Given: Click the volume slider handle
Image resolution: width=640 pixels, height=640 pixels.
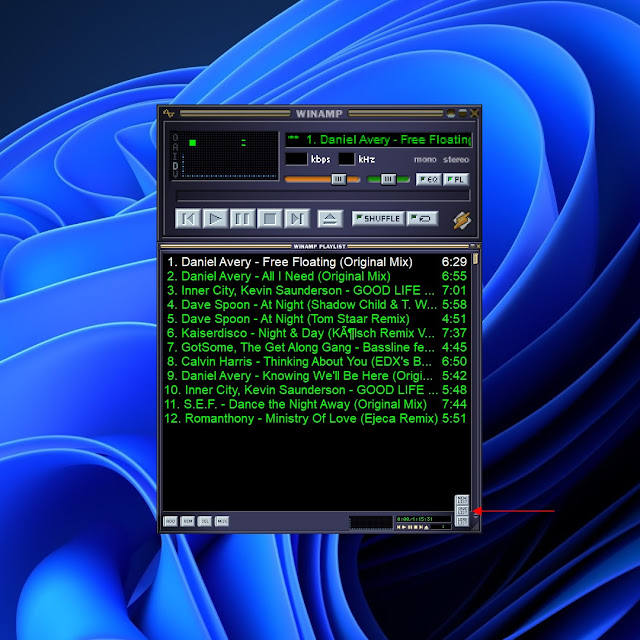Looking at the screenshot, I should tap(338, 179).
